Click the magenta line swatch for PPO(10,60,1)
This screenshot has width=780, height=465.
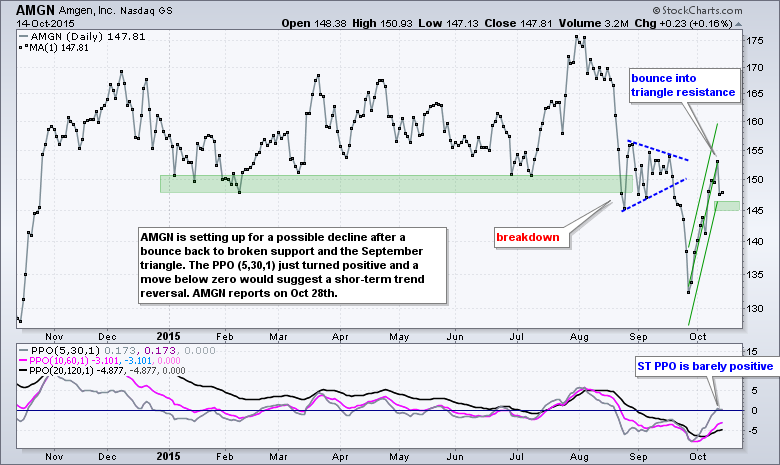click(x=23, y=360)
